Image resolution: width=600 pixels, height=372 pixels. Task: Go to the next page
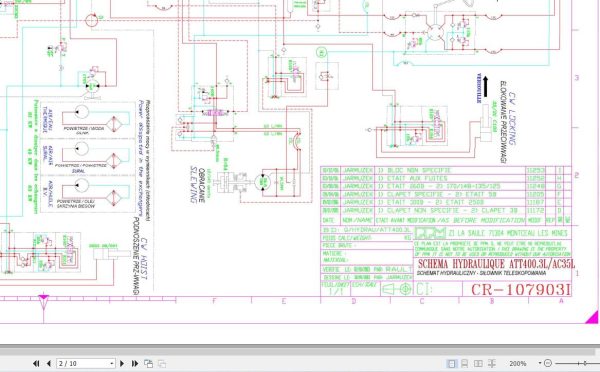[122, 363]
